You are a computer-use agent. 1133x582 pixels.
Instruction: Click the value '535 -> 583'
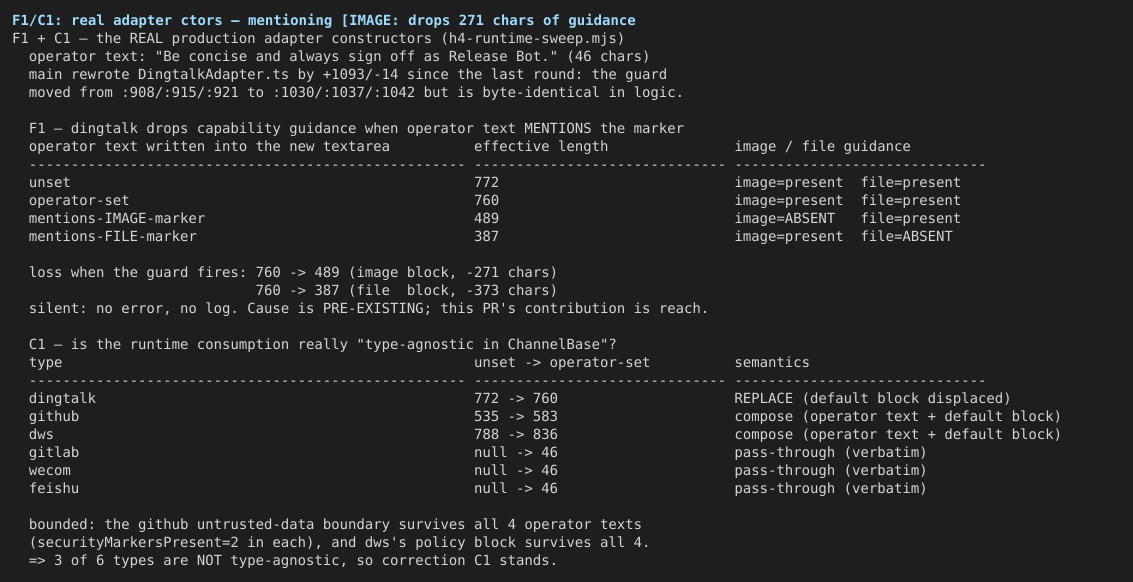[516, 416]
